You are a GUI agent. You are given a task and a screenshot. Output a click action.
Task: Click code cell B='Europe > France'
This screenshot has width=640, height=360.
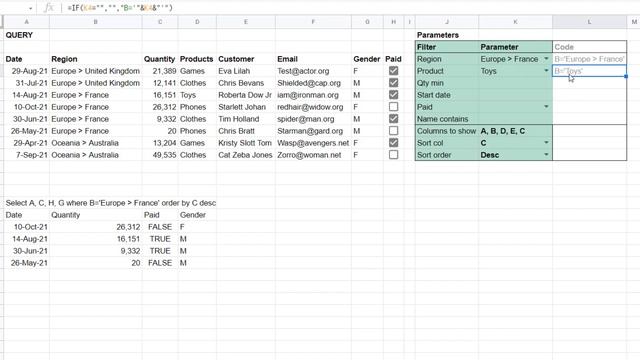(589, 59)
